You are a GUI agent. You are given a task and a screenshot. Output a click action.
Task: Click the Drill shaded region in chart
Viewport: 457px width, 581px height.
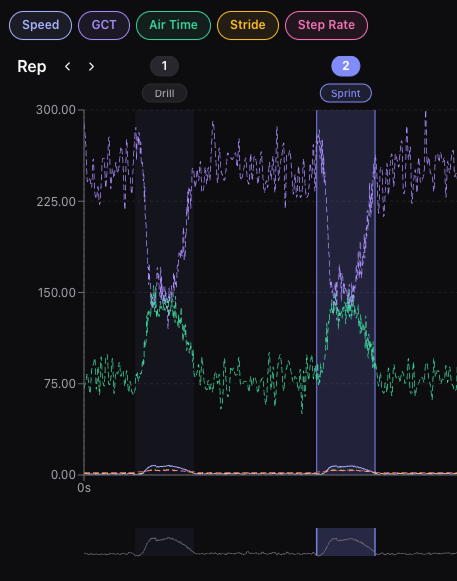coord(165,292)
